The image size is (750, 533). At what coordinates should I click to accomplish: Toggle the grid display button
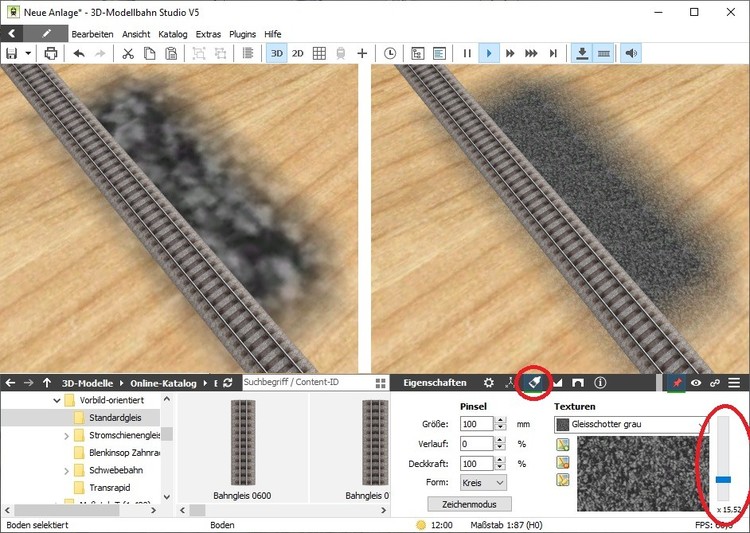click(319, 53)
